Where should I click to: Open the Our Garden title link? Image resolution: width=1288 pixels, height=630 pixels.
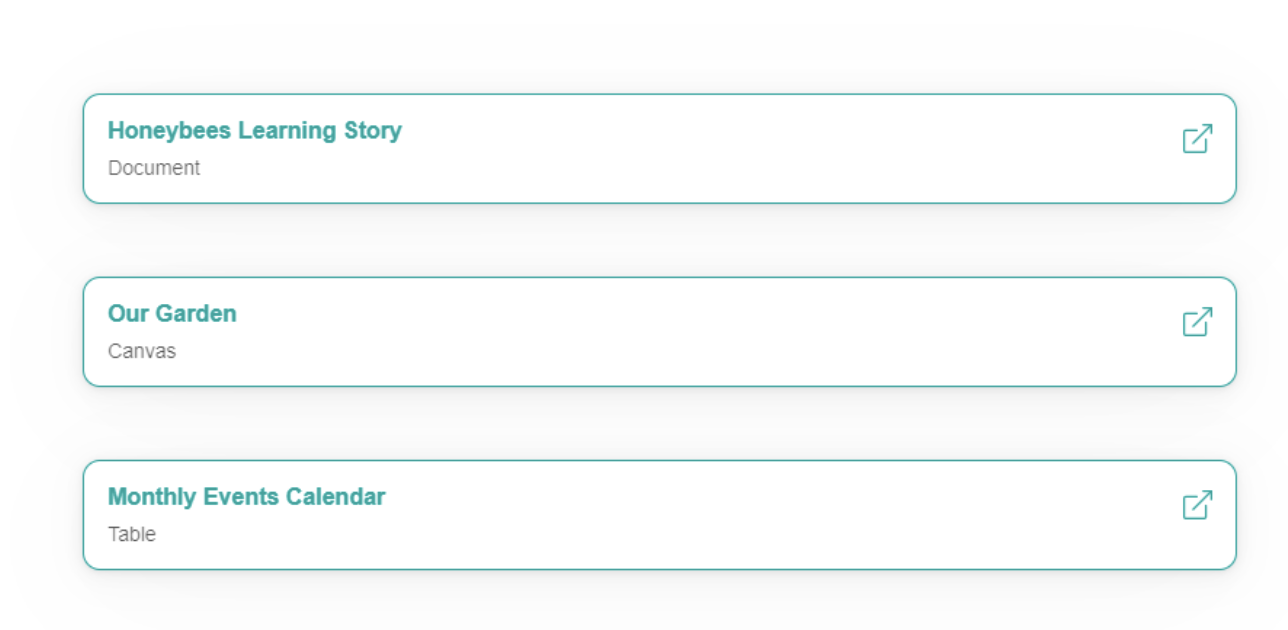(x=172, y=314)
